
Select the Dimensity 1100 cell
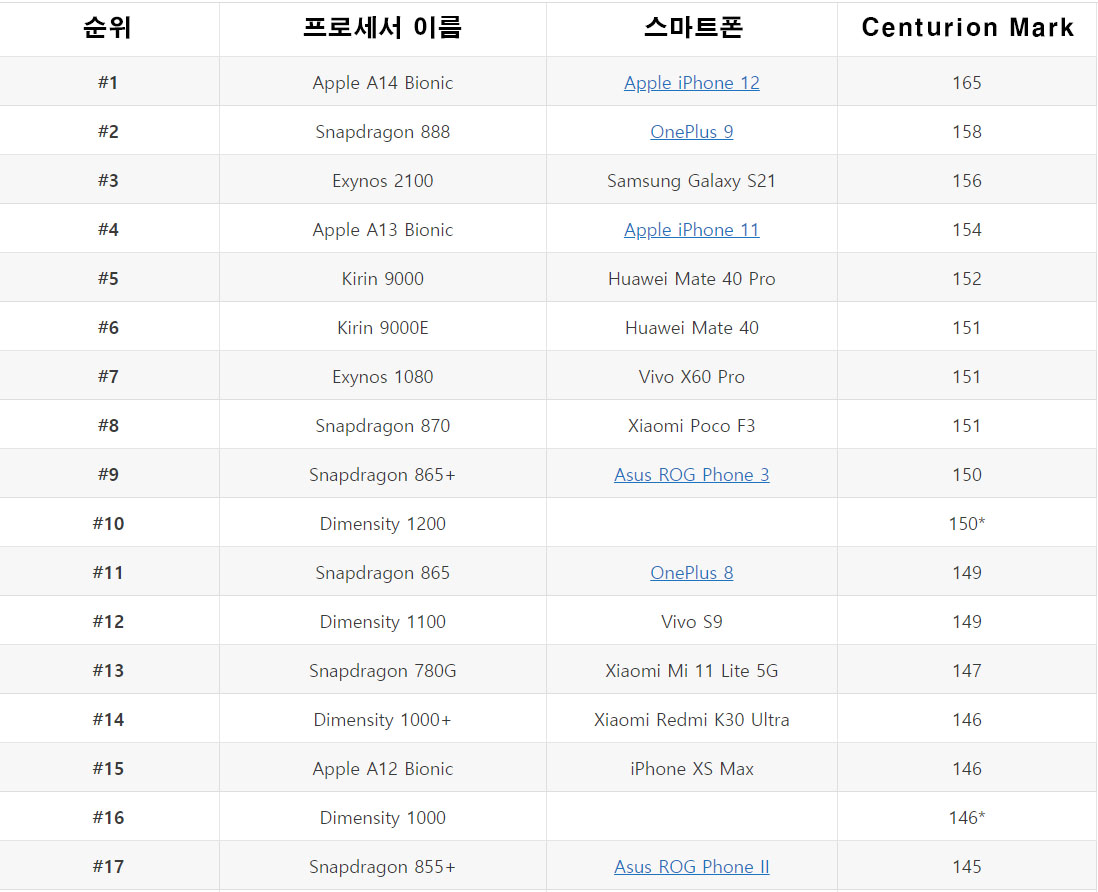point(382,622)
